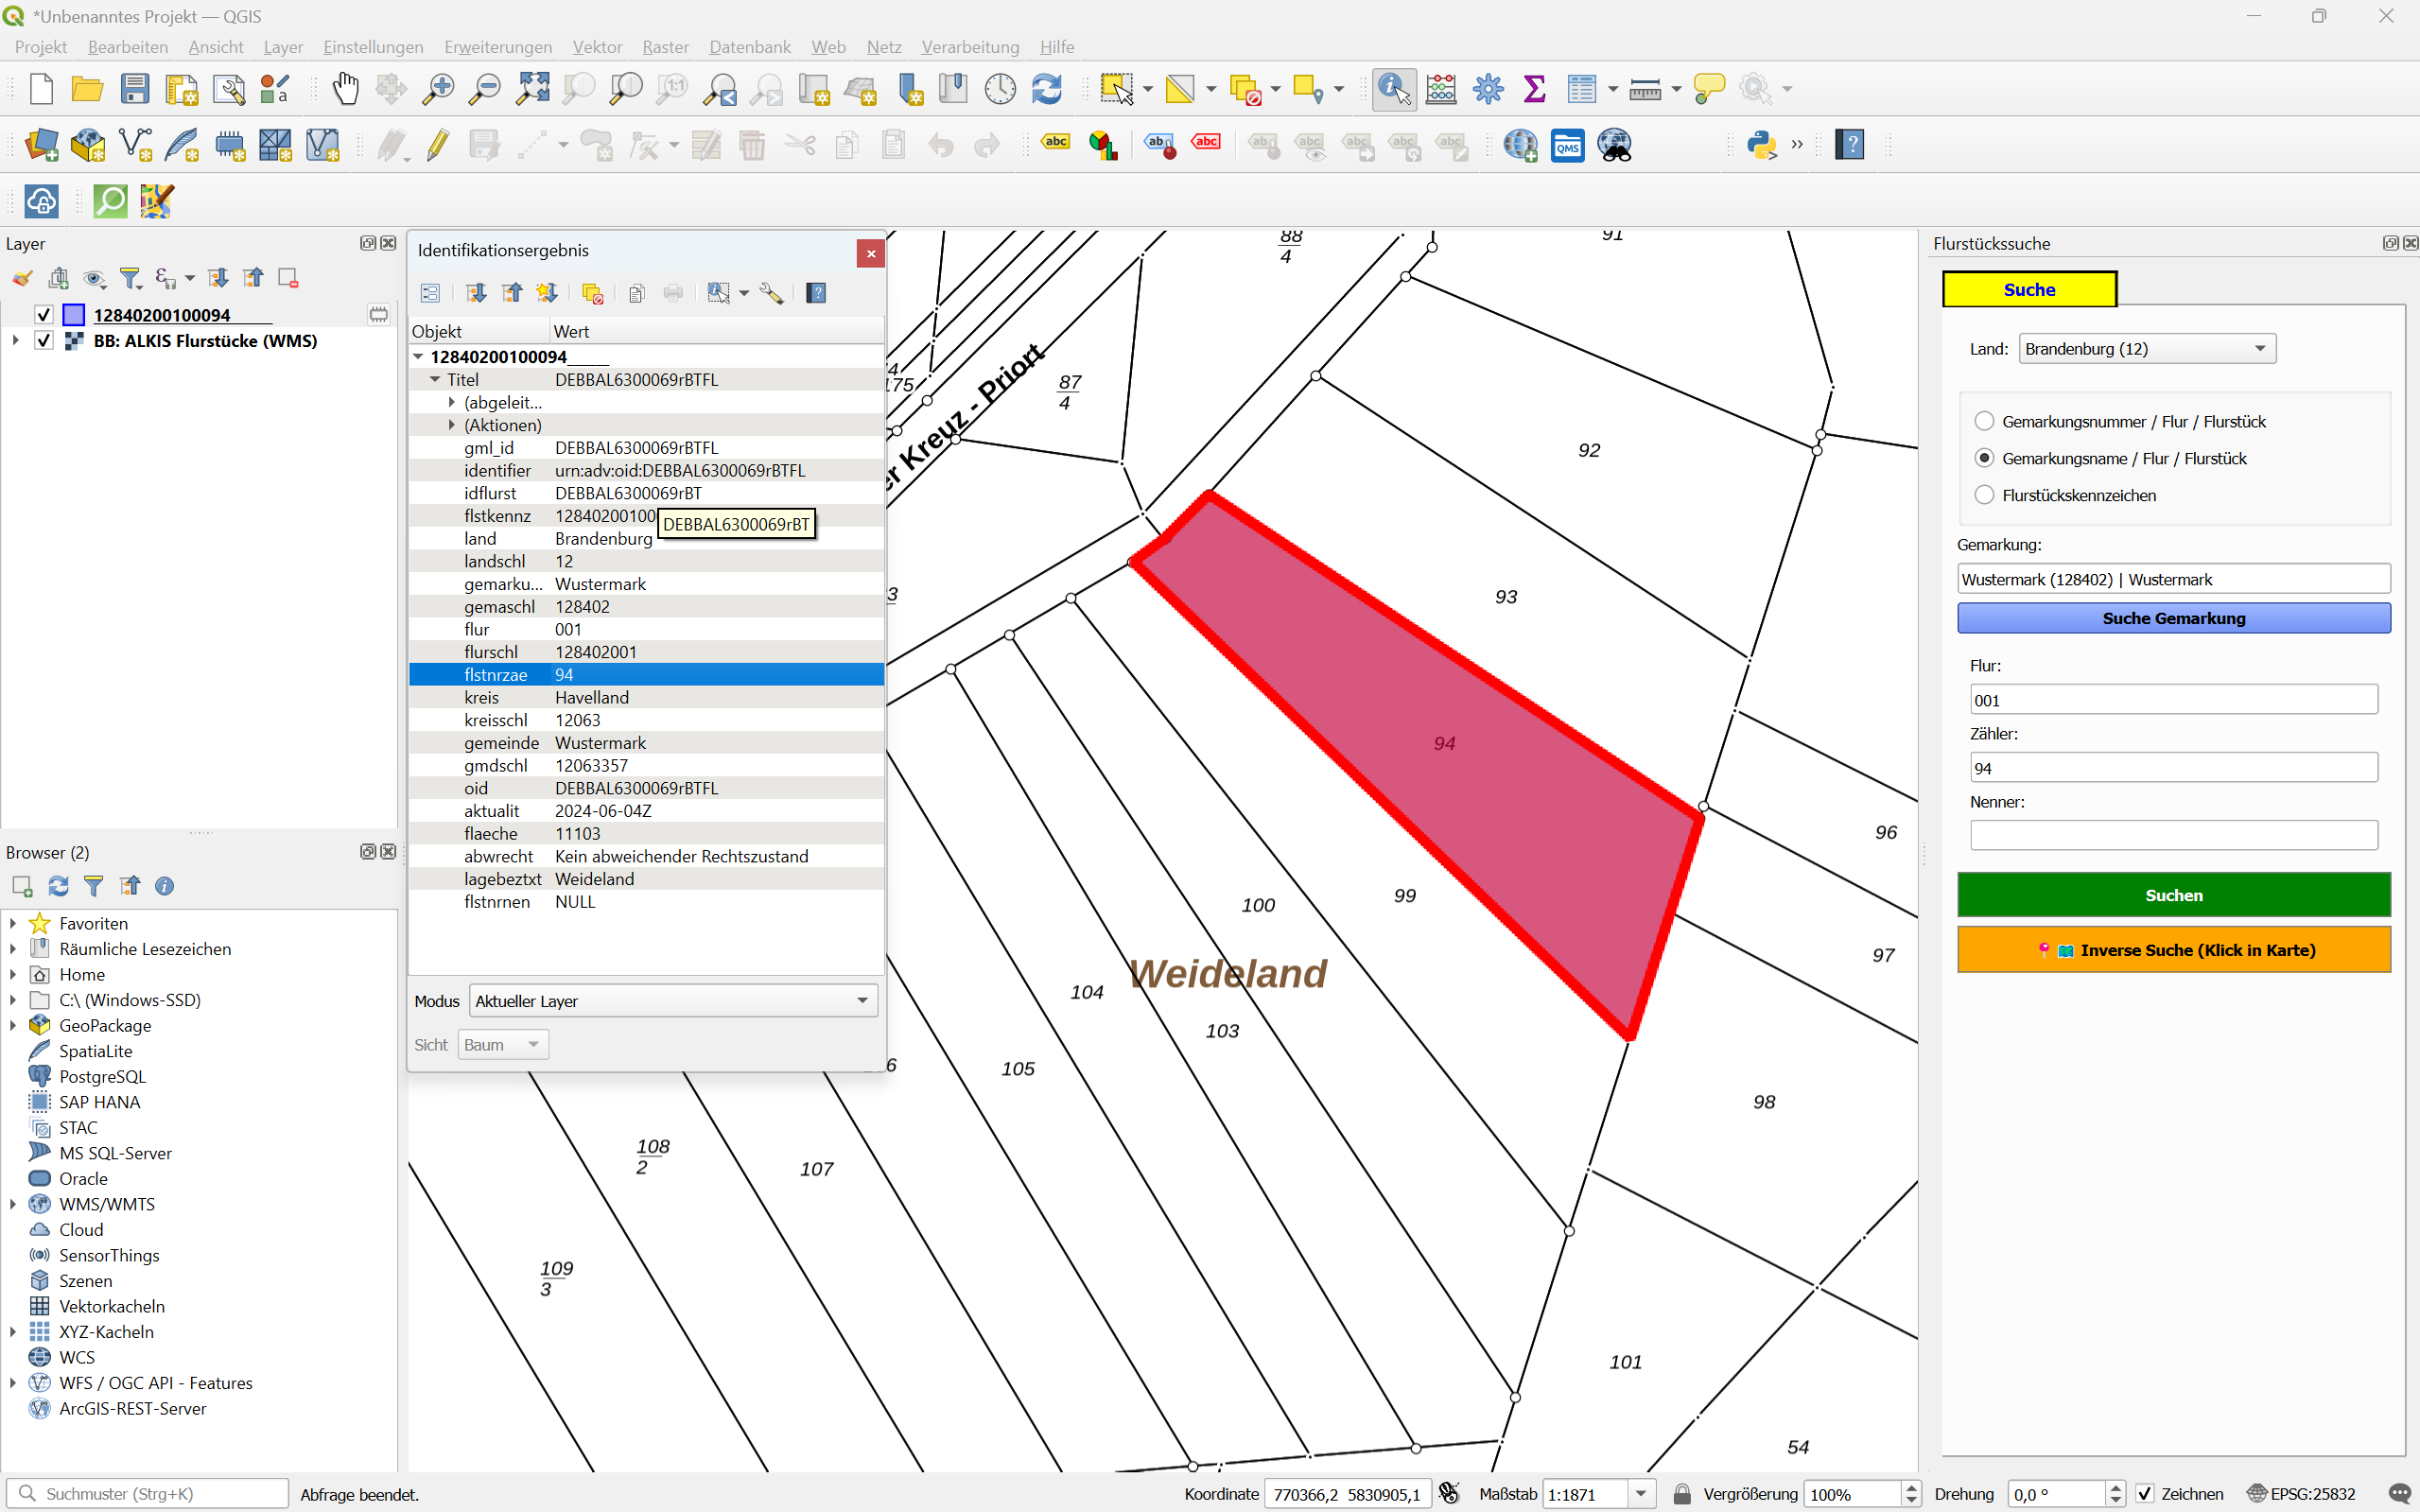Viewport: 2420px width, 1512px height.
Task: Select the flaeche 11103 row
Action: tap(646, 834)
